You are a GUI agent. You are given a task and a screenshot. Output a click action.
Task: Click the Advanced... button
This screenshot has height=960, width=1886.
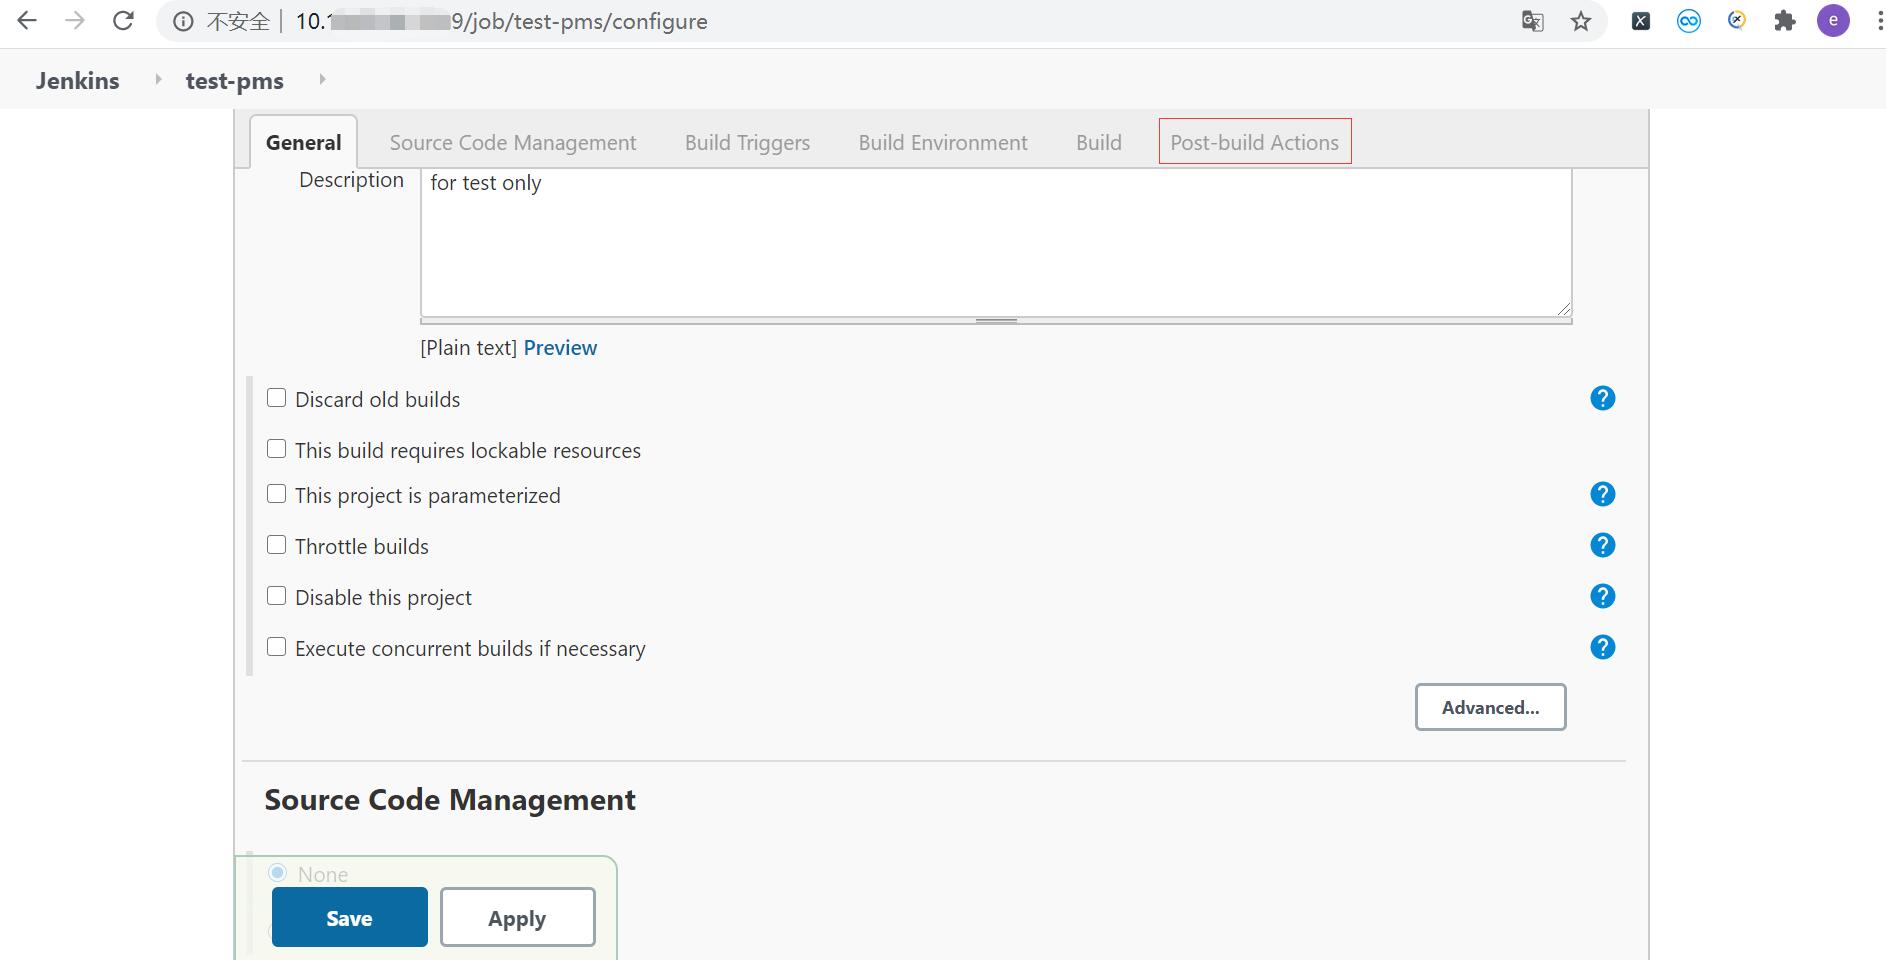tap(1490, 707)
